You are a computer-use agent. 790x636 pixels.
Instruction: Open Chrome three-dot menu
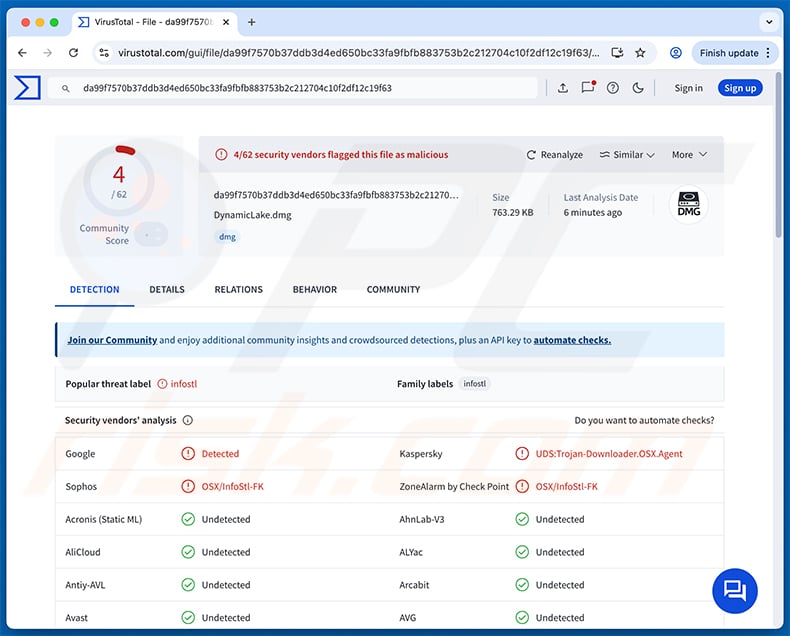pyautogui.click(x=768, y=53)
